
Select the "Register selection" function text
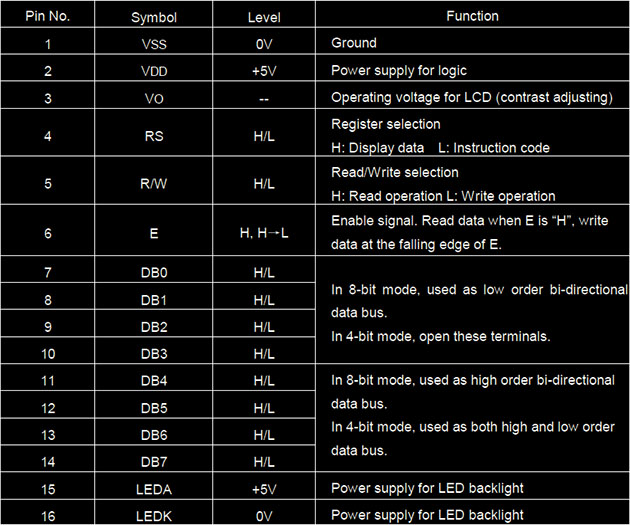pos(385,124)
